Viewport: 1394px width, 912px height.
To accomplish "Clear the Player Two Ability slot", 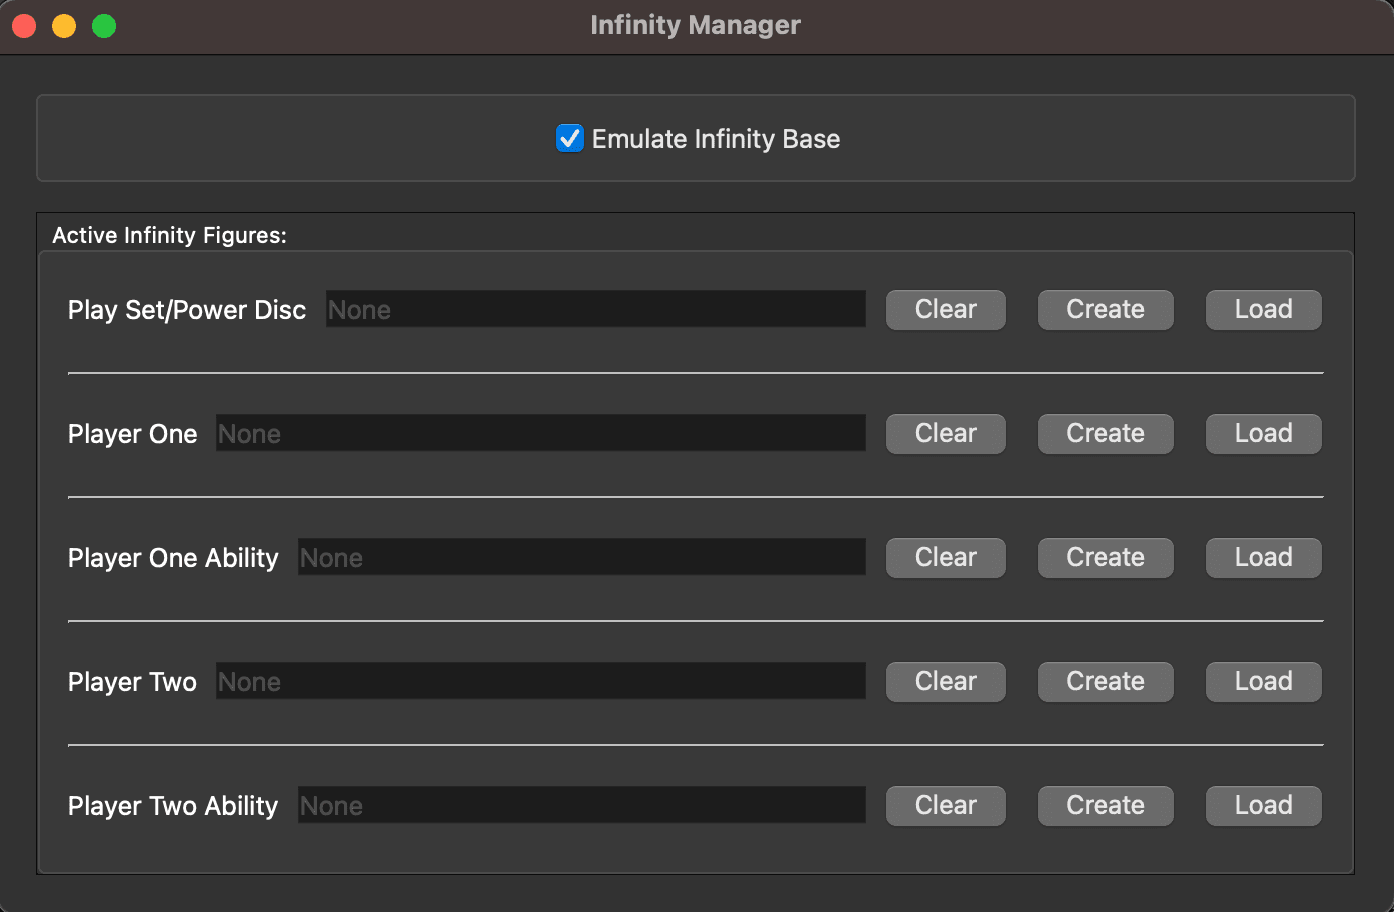I will pos(946,806).
